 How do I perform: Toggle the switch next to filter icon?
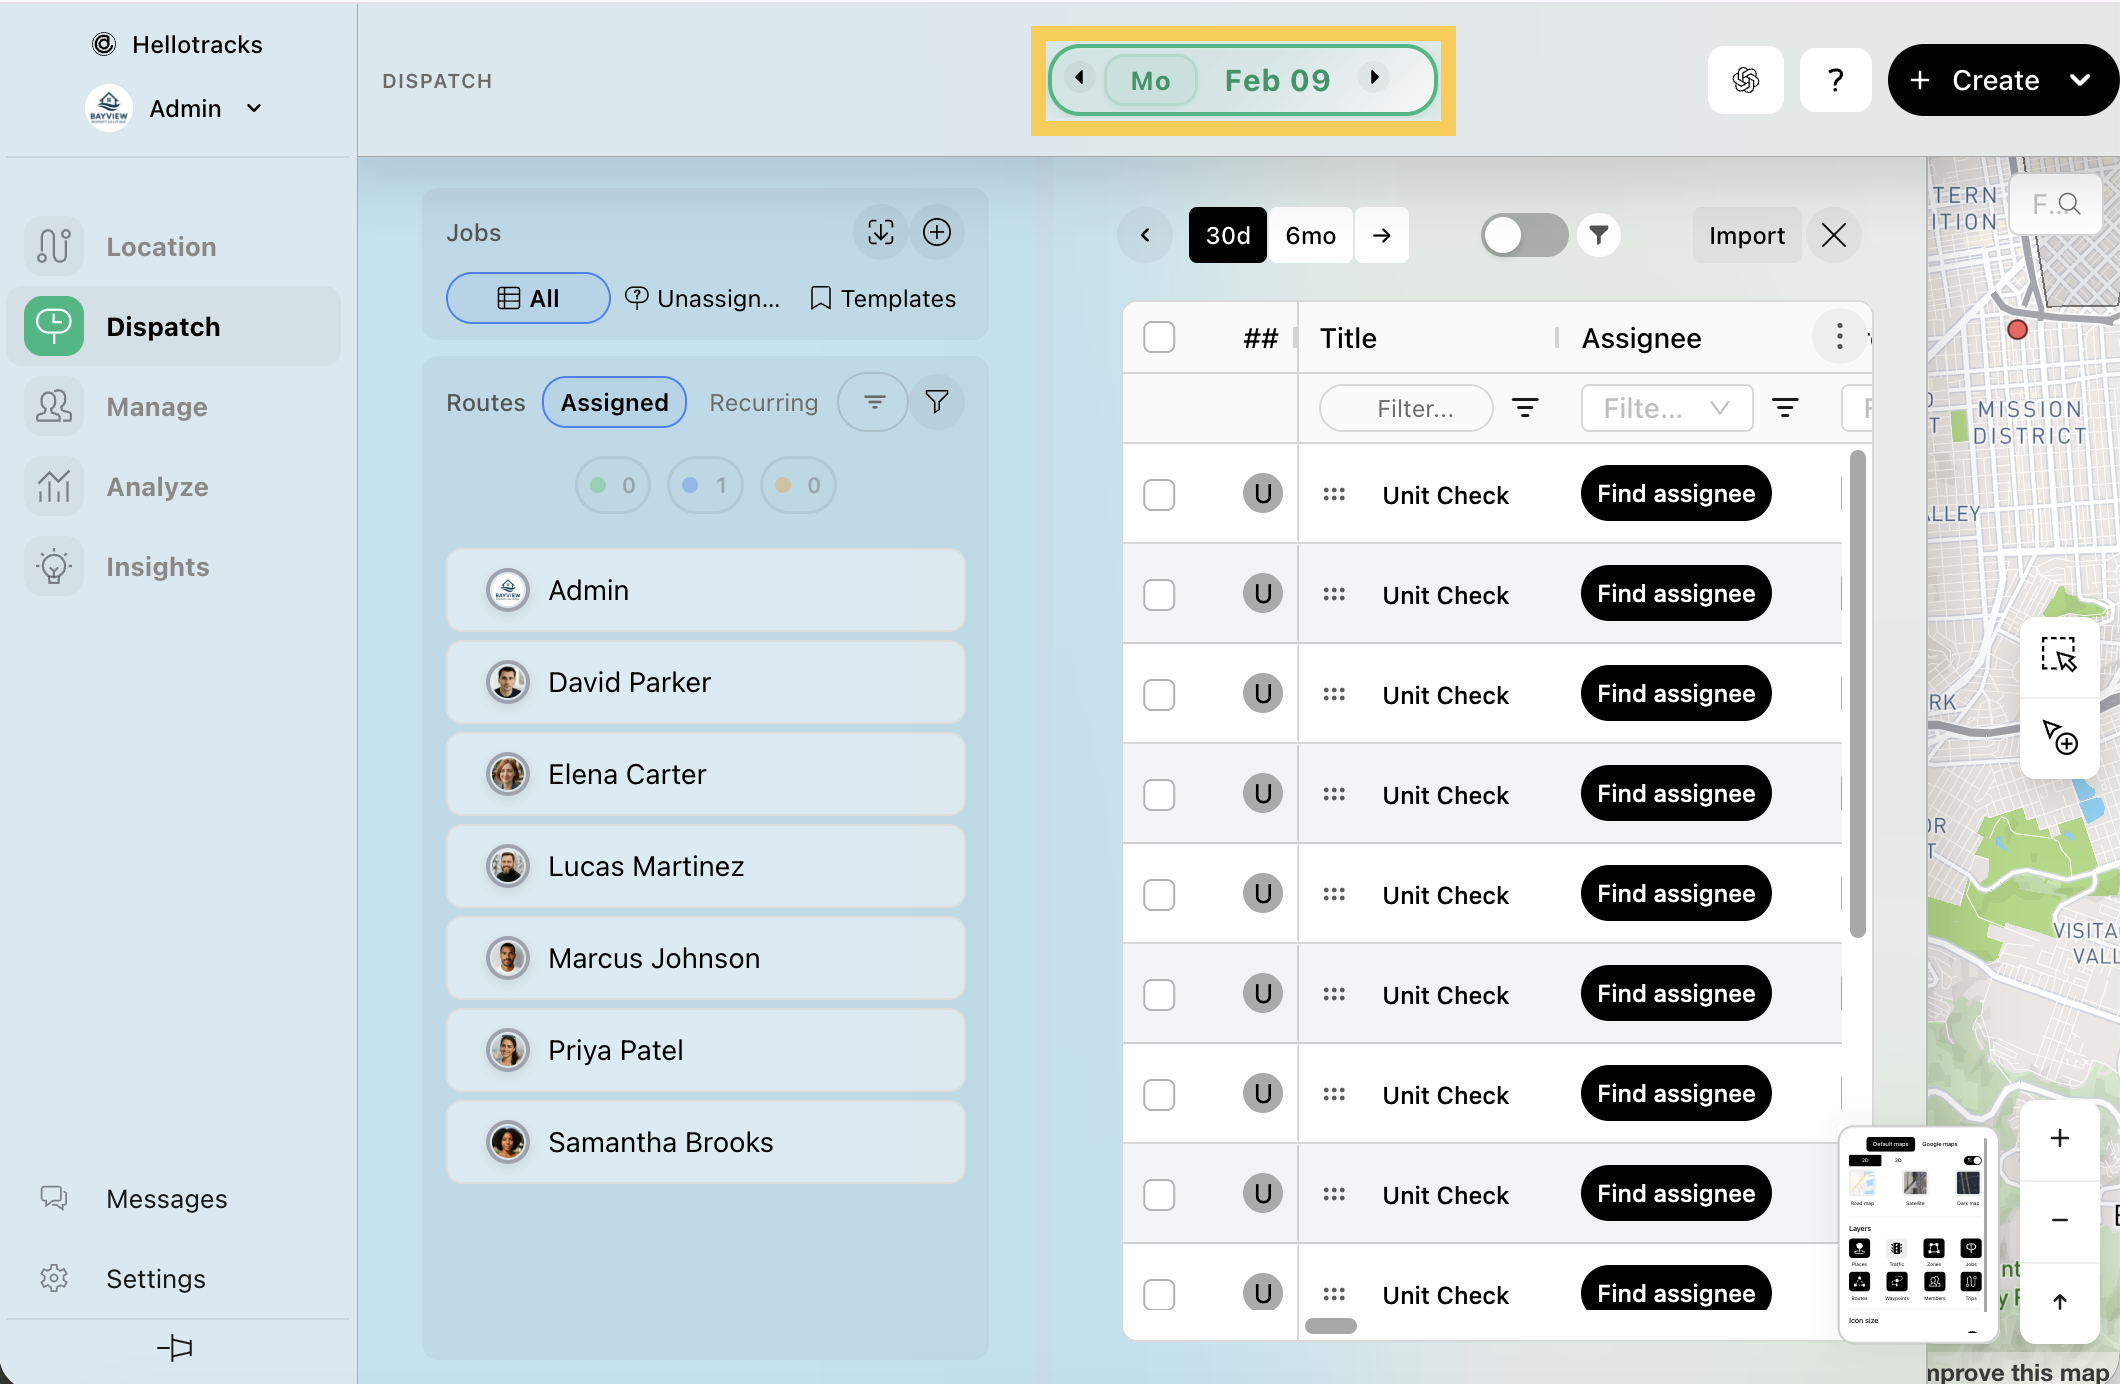(1522, 235)
